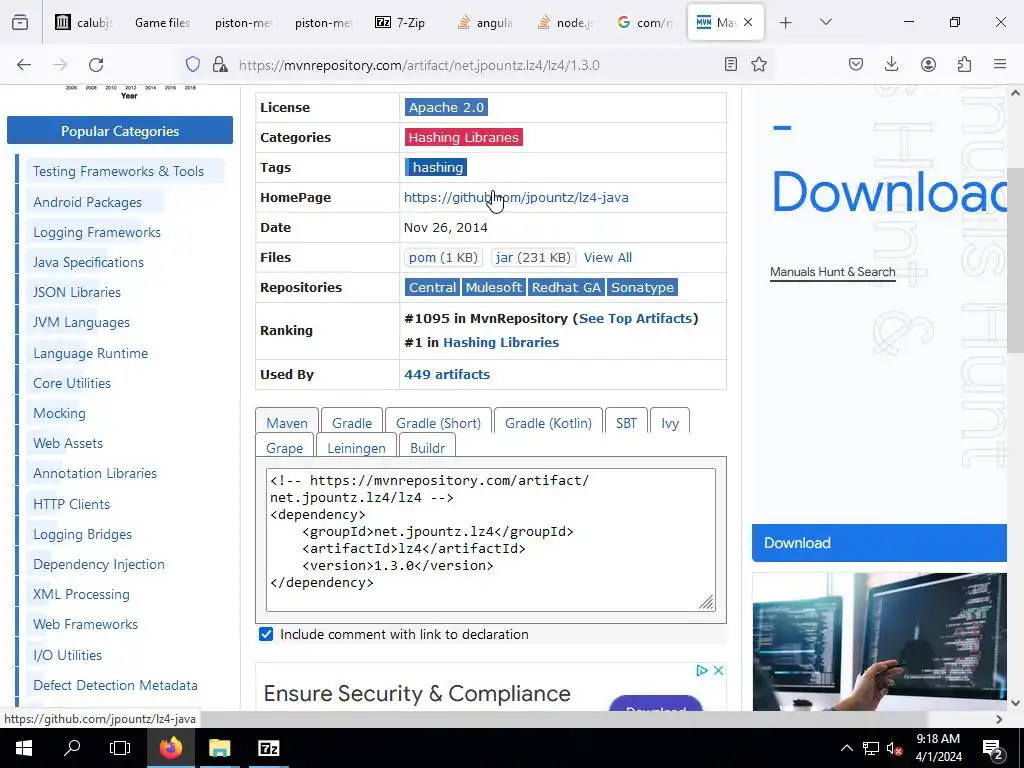
Task: Open the muted volume tray icon
Action: point(895,748)
